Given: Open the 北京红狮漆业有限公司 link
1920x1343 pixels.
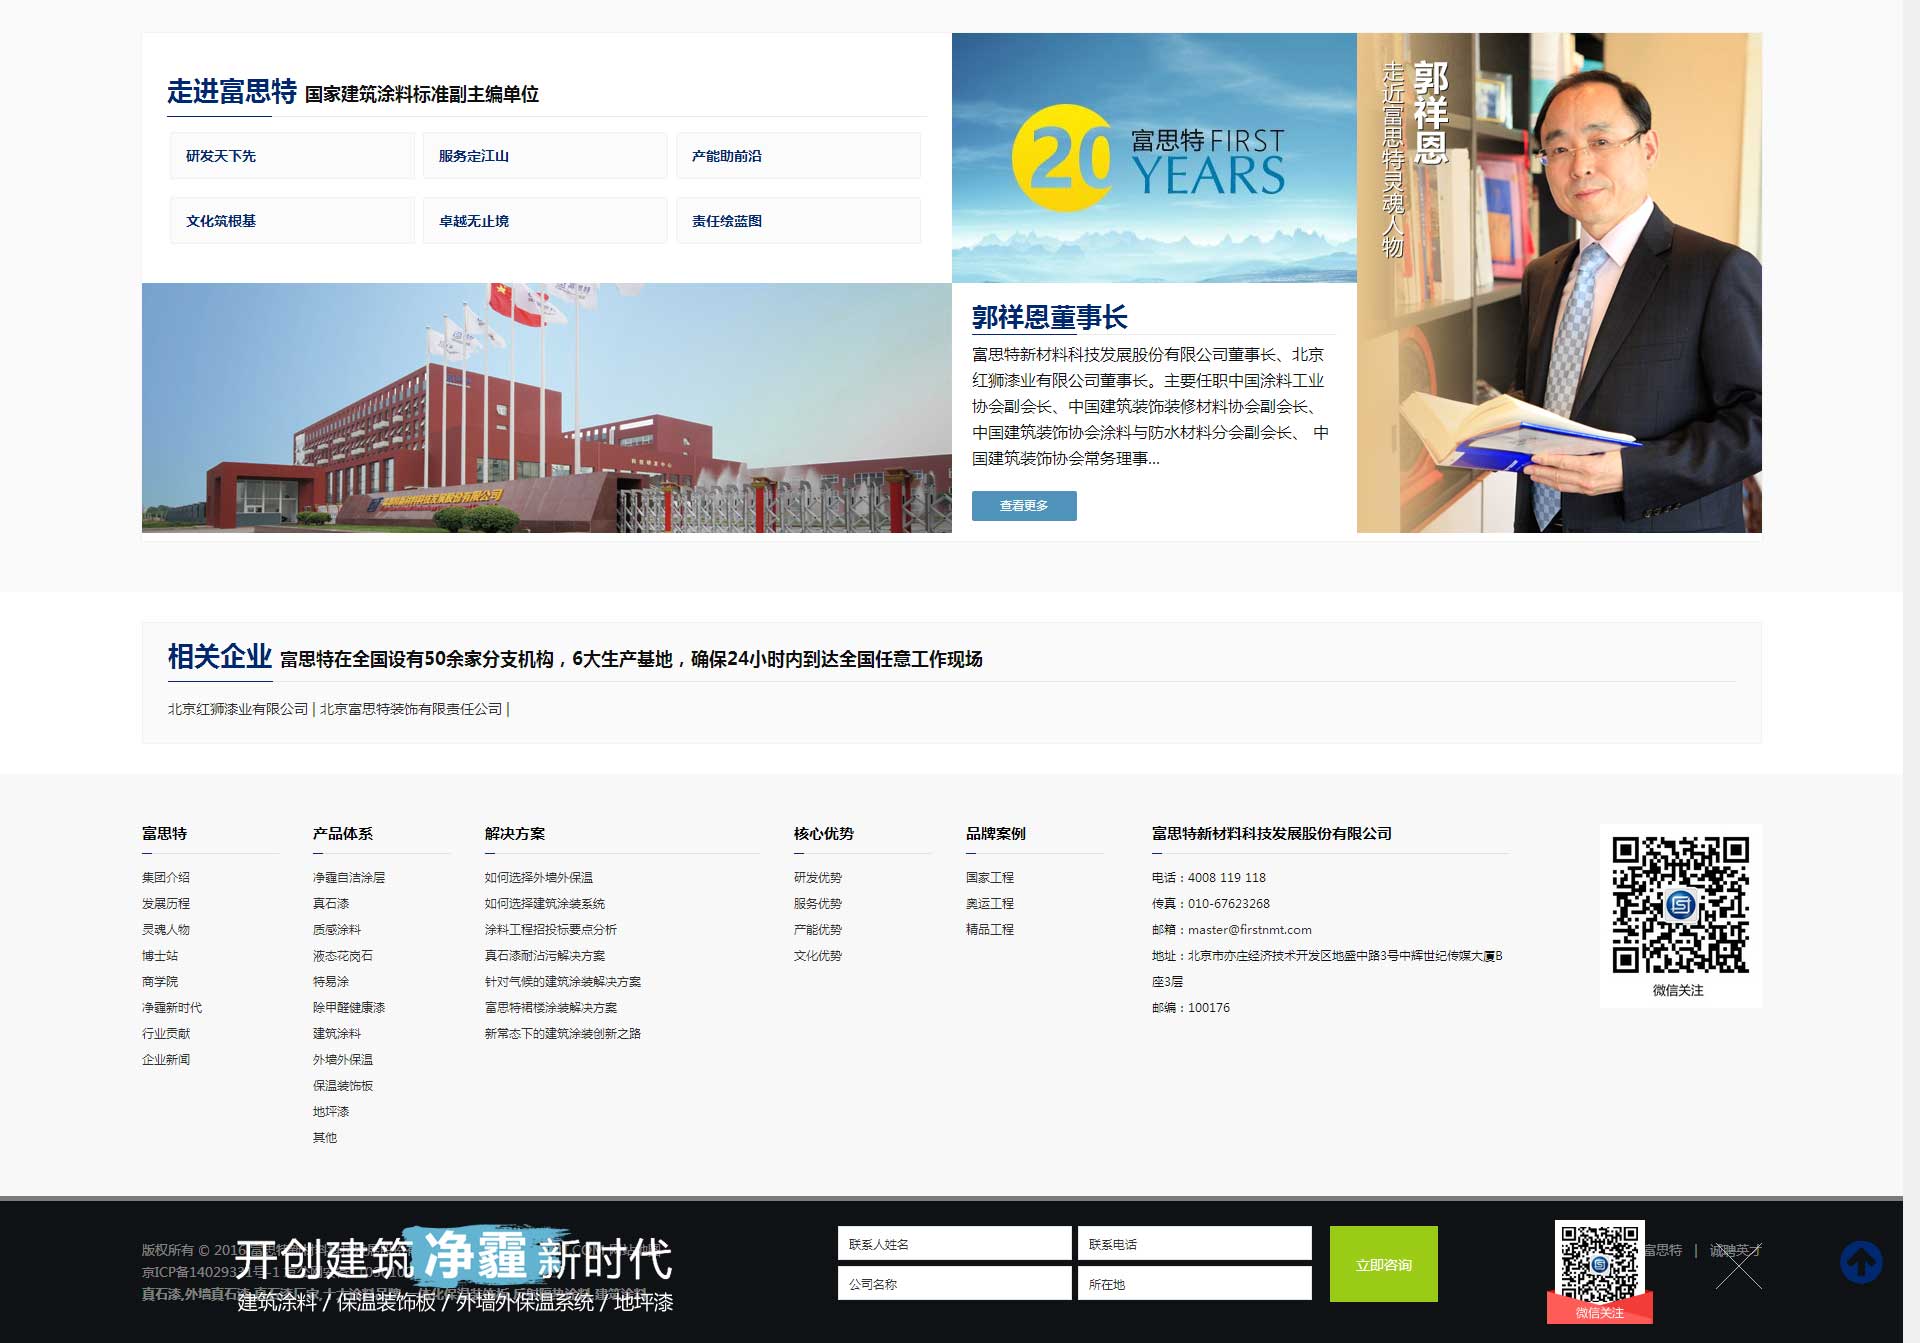Looking at the screenshot, I should pyautogui.click(x=238, y=709).
